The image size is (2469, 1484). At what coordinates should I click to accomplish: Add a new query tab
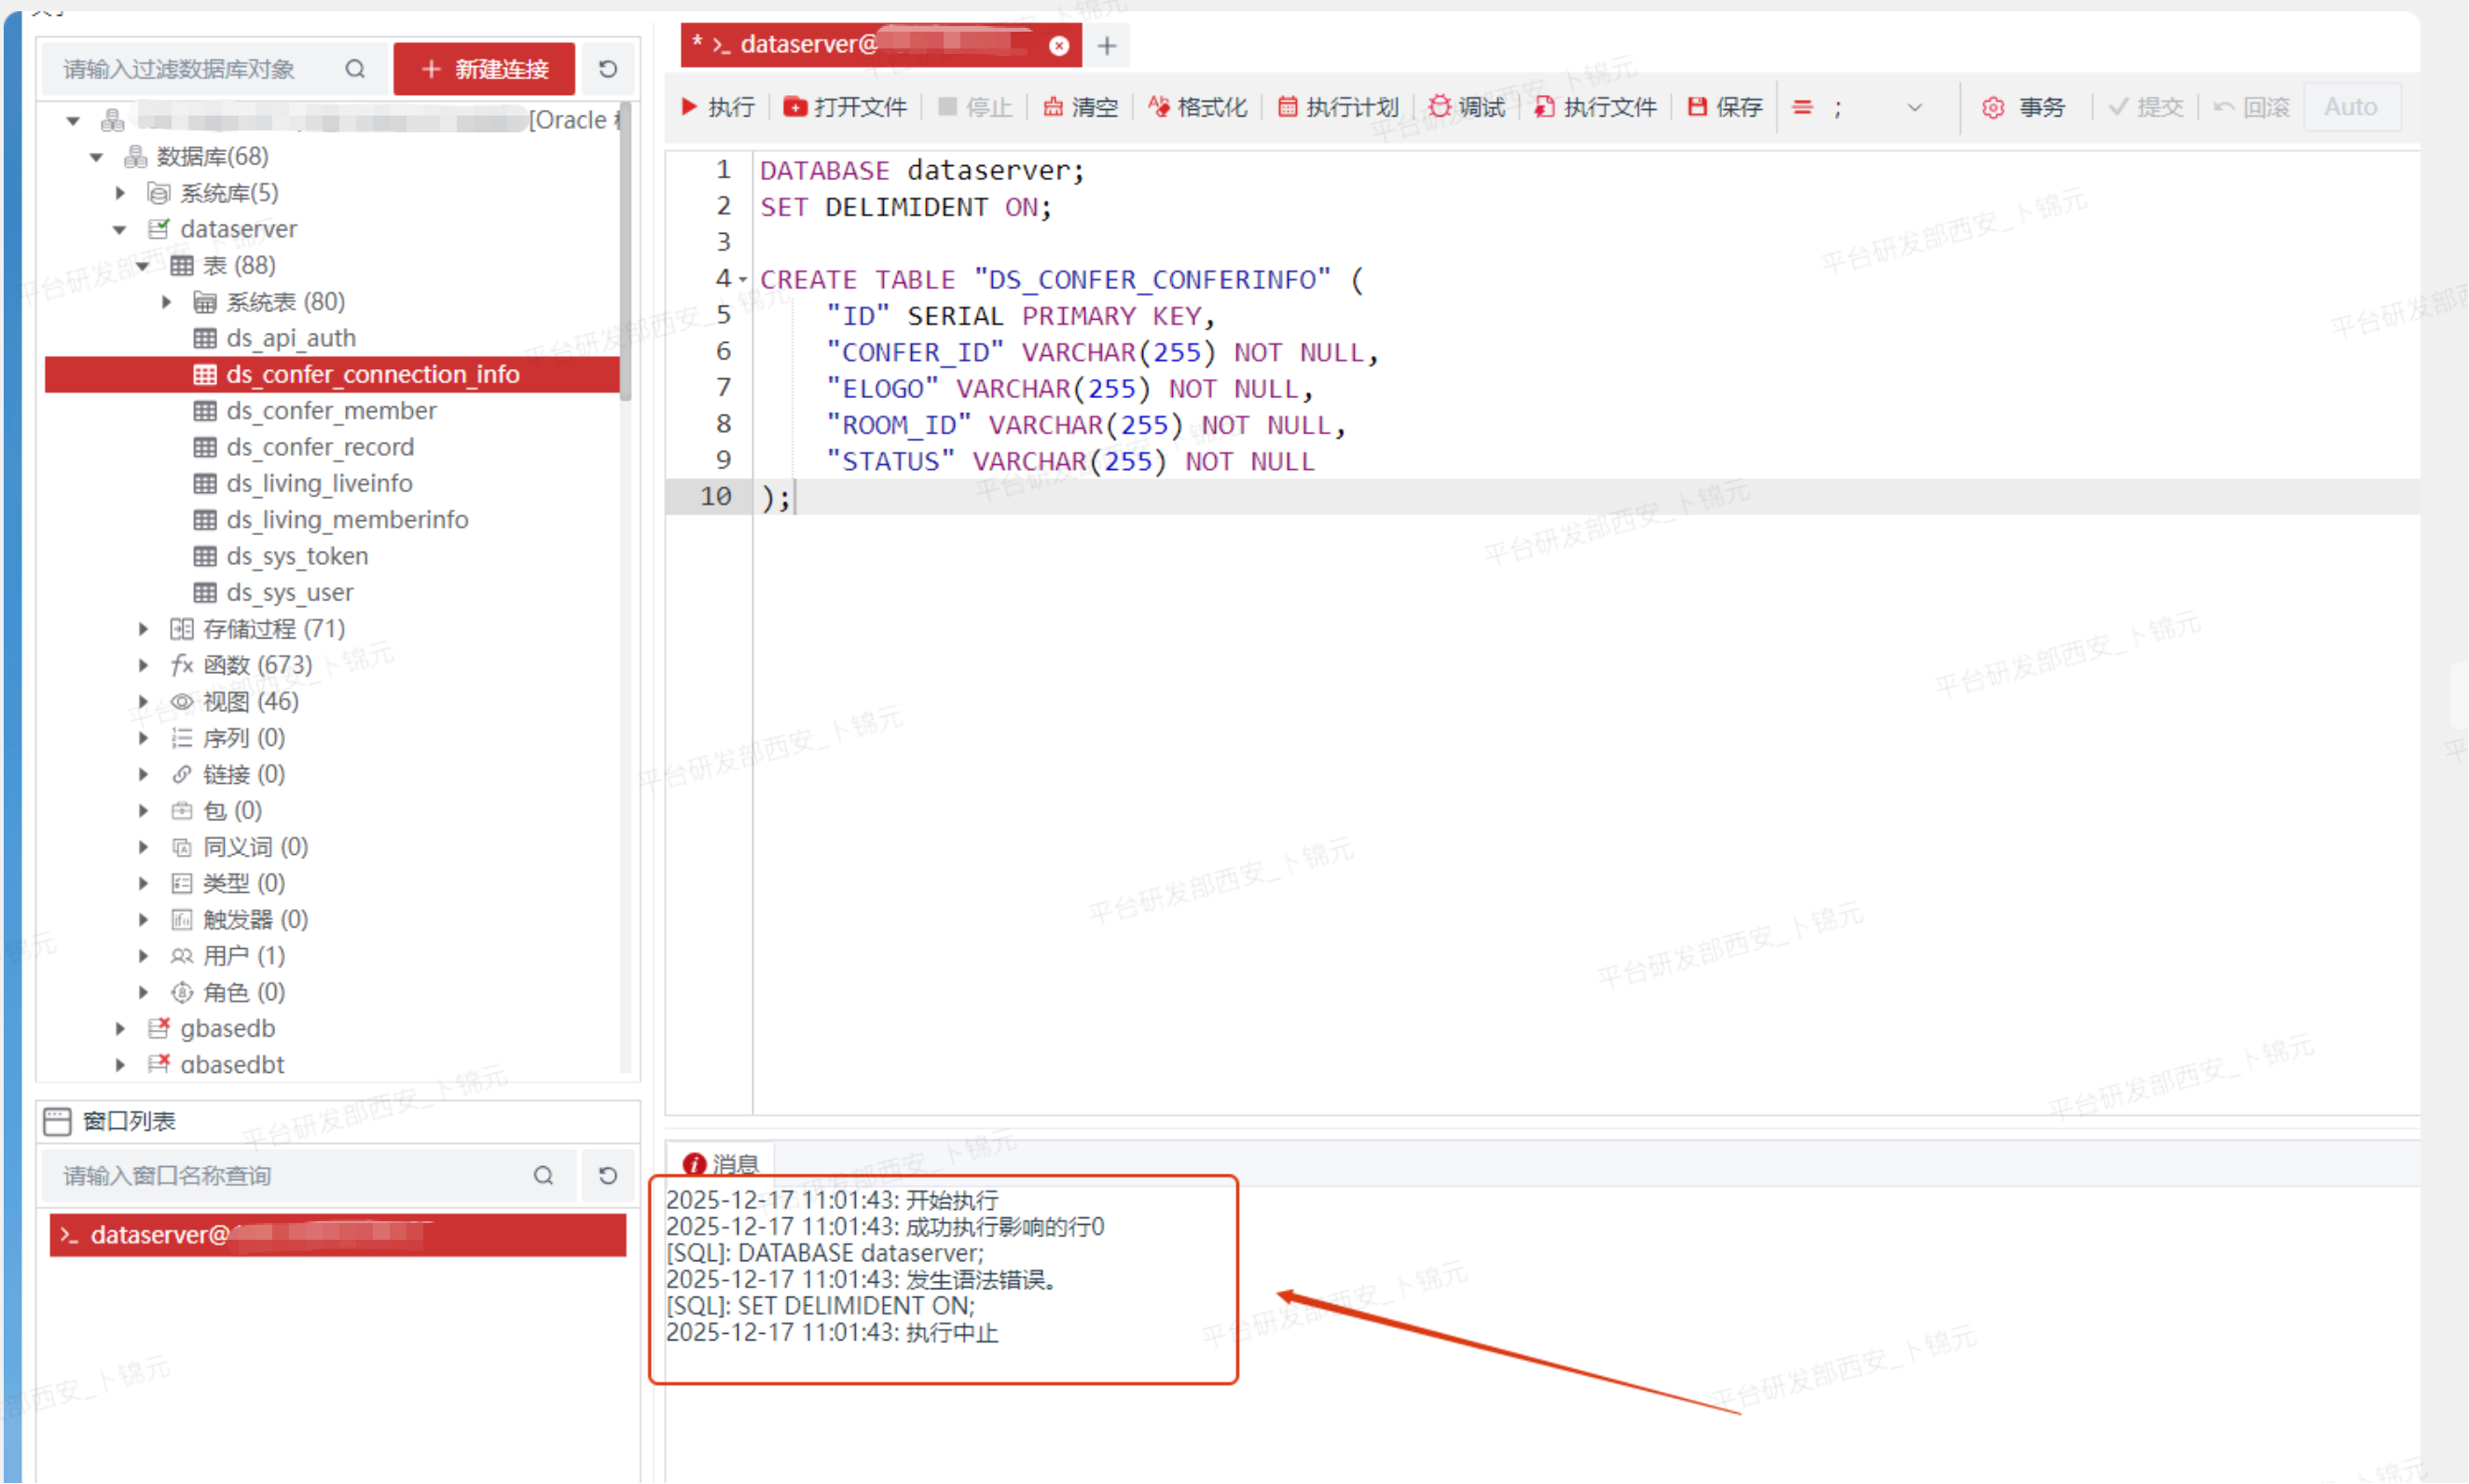[x=1107, y=45]
